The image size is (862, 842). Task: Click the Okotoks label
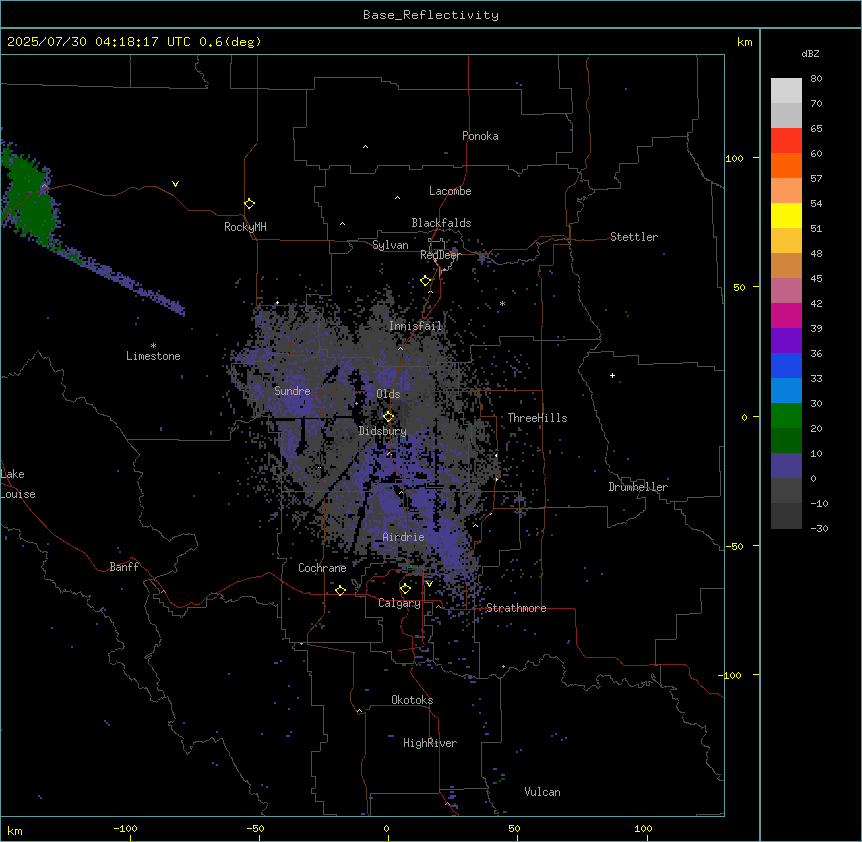(412, 700)
